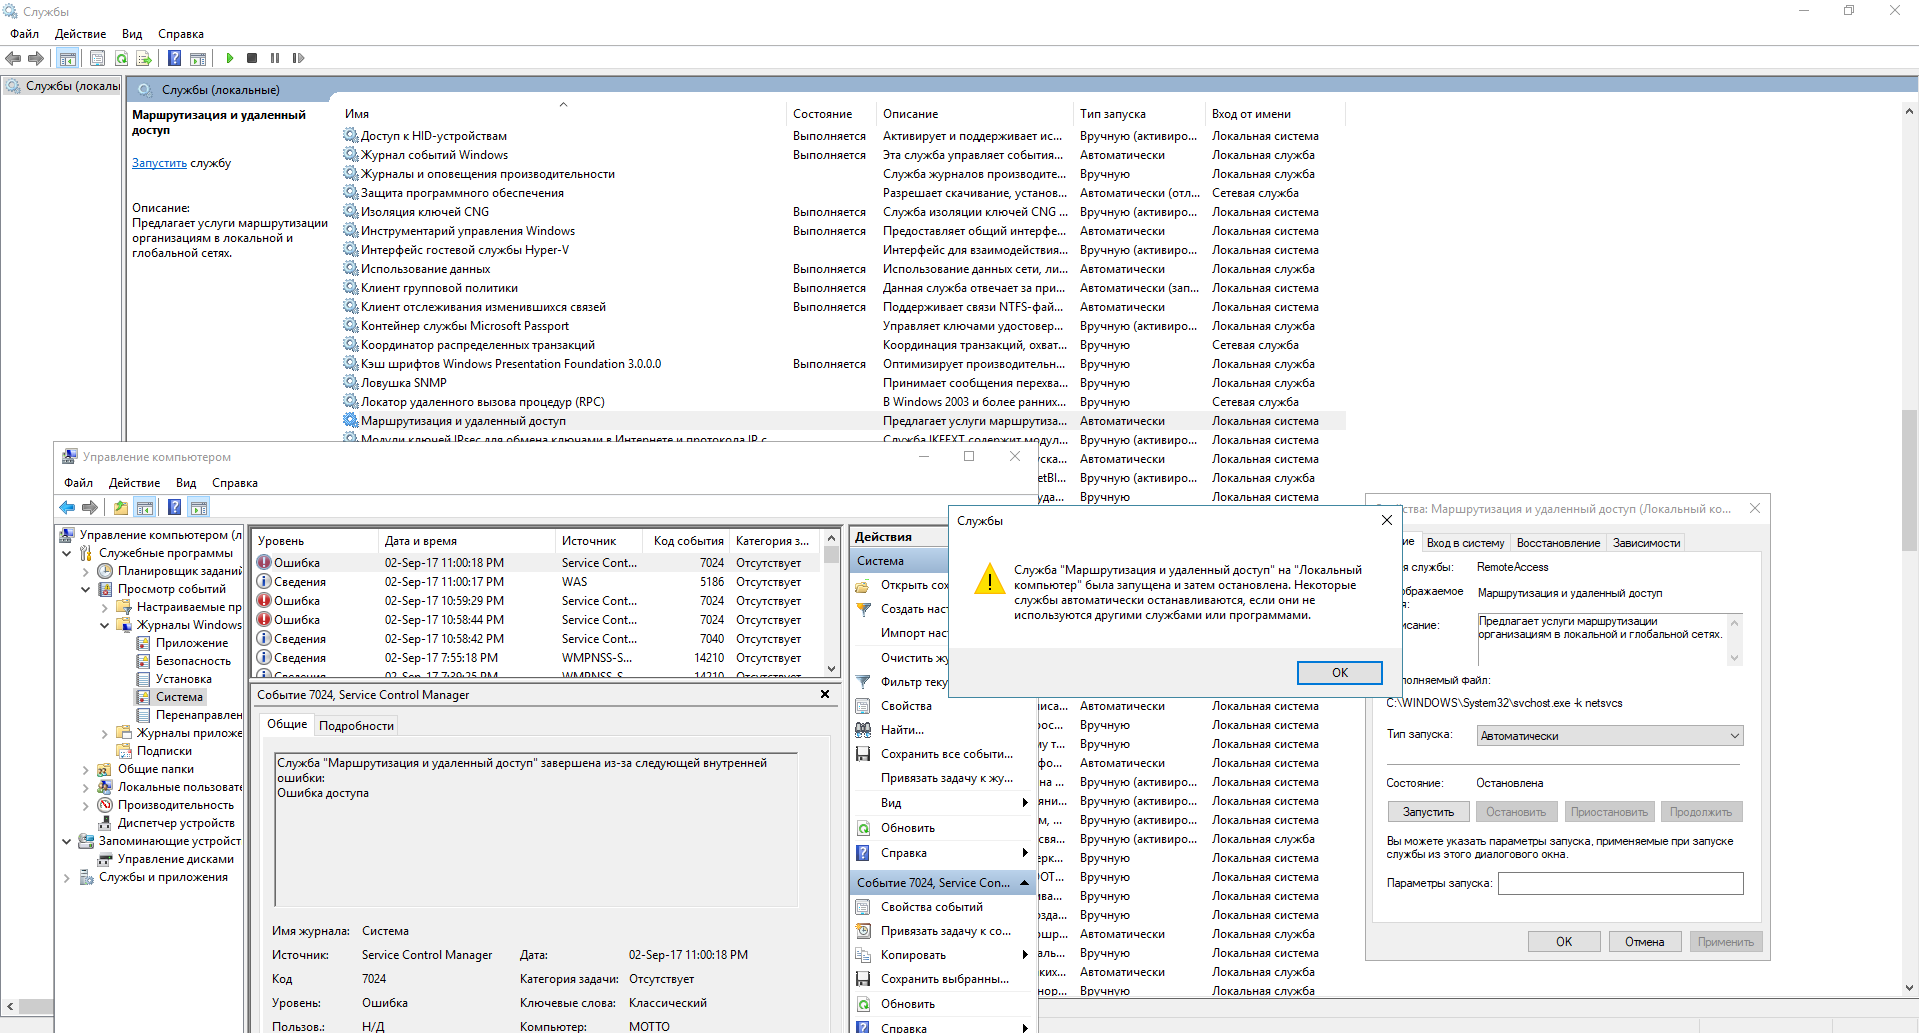The image size is (1919, 1033).
Task: Sort by the Состояние column header
Action: pos(832,114)
